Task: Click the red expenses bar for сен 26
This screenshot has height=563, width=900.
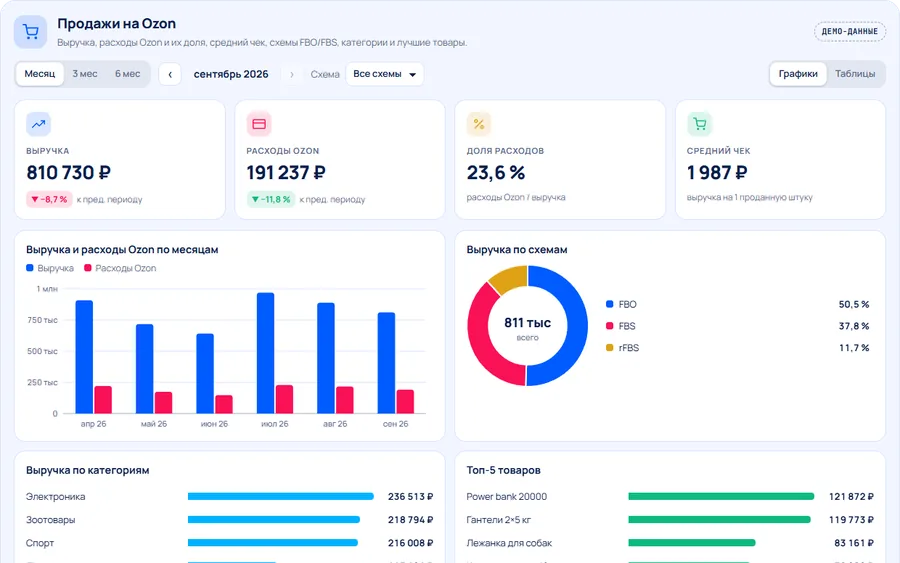Action: point(405,401)
